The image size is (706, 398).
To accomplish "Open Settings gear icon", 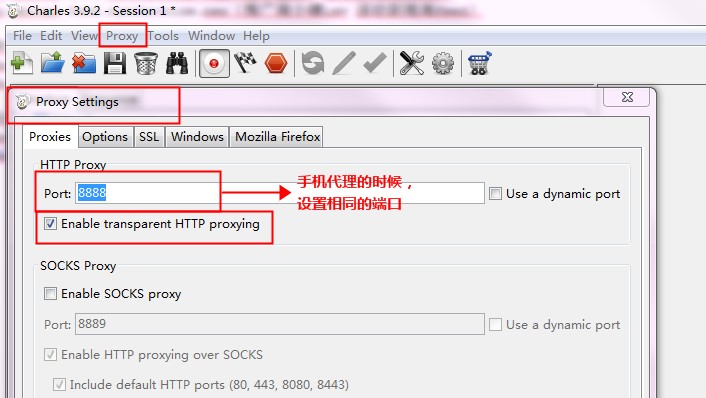I will click(443, 63).
